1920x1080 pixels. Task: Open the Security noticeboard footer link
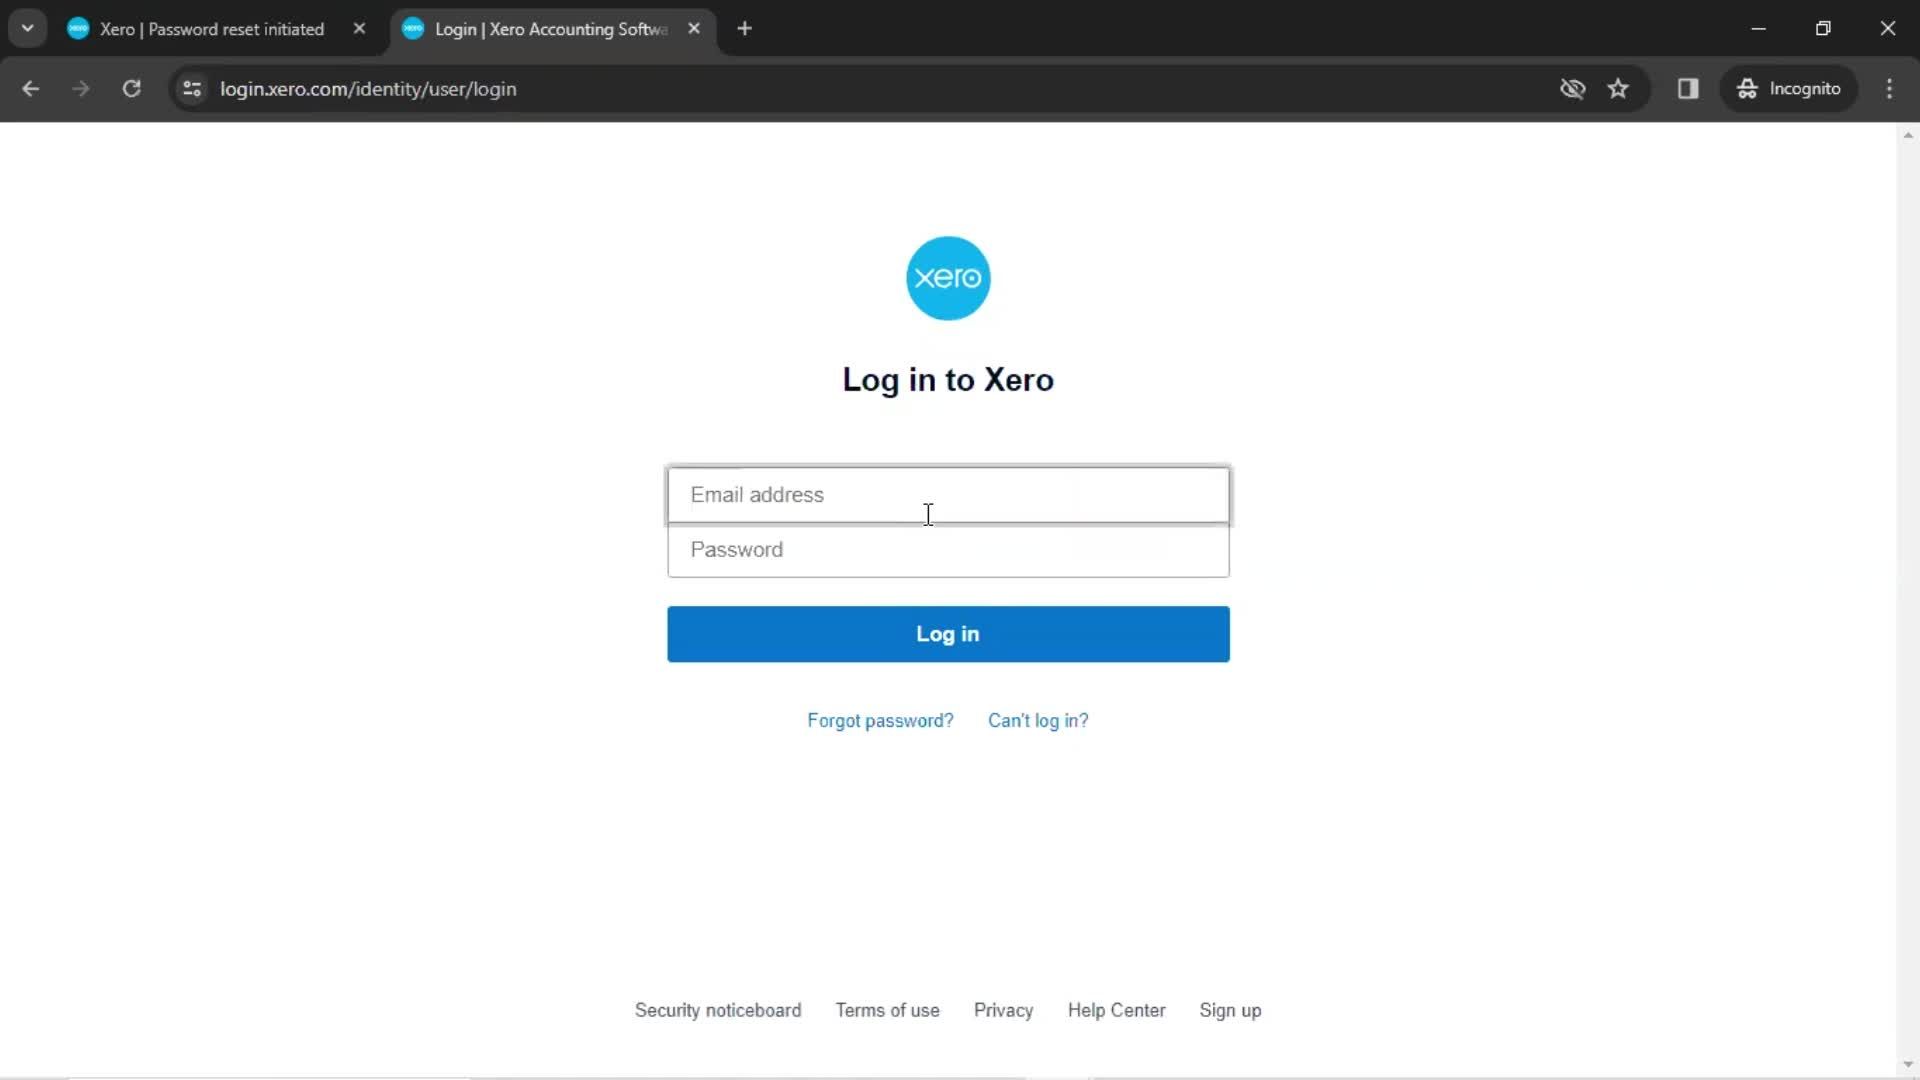[x=718, y=1010]
